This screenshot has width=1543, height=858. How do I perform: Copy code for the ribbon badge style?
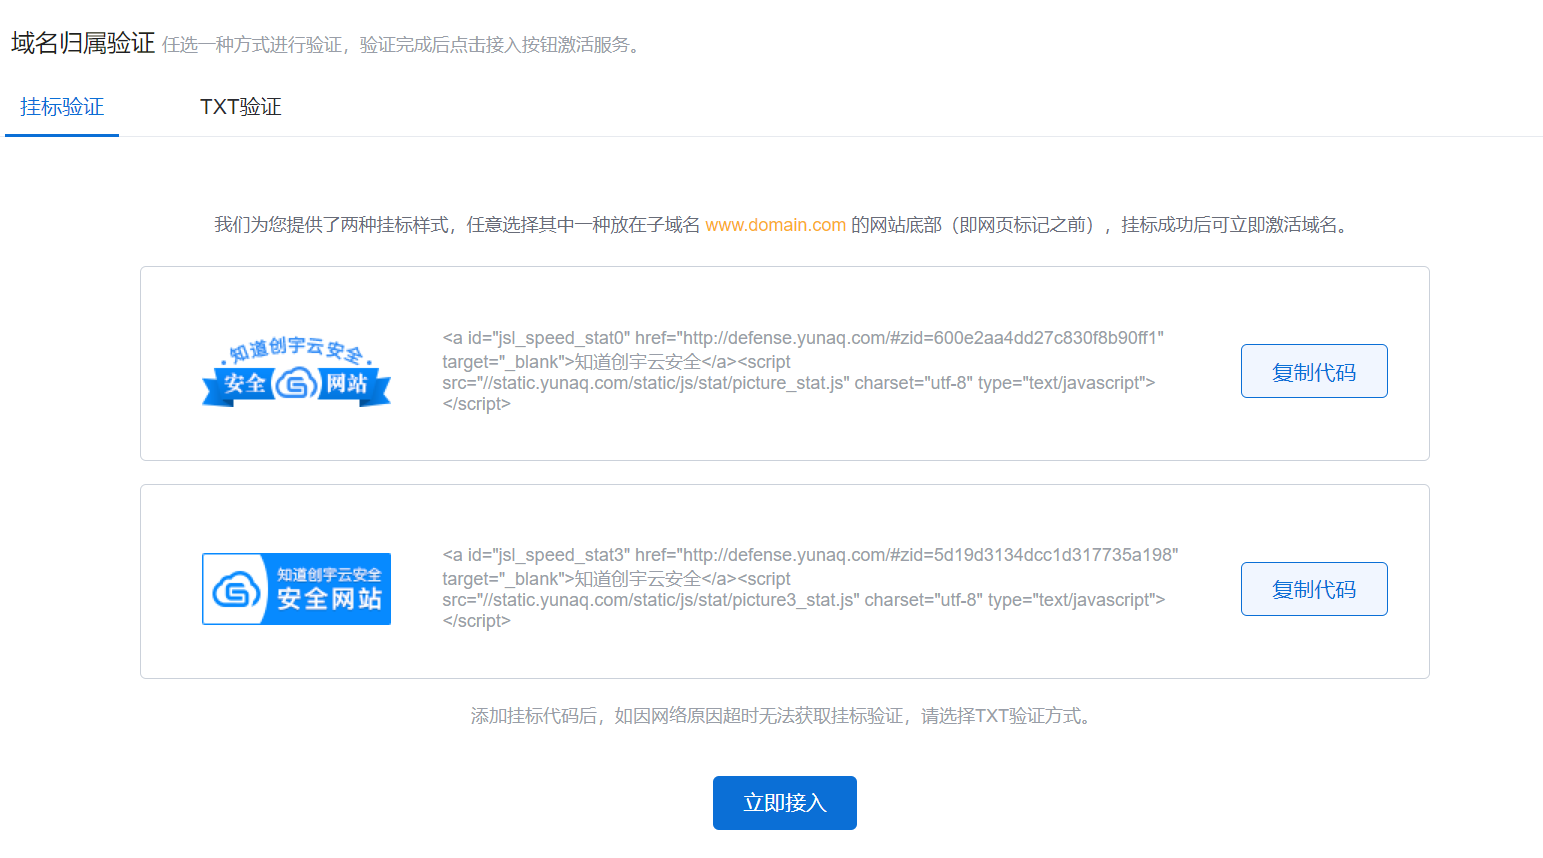[1314, 371]
